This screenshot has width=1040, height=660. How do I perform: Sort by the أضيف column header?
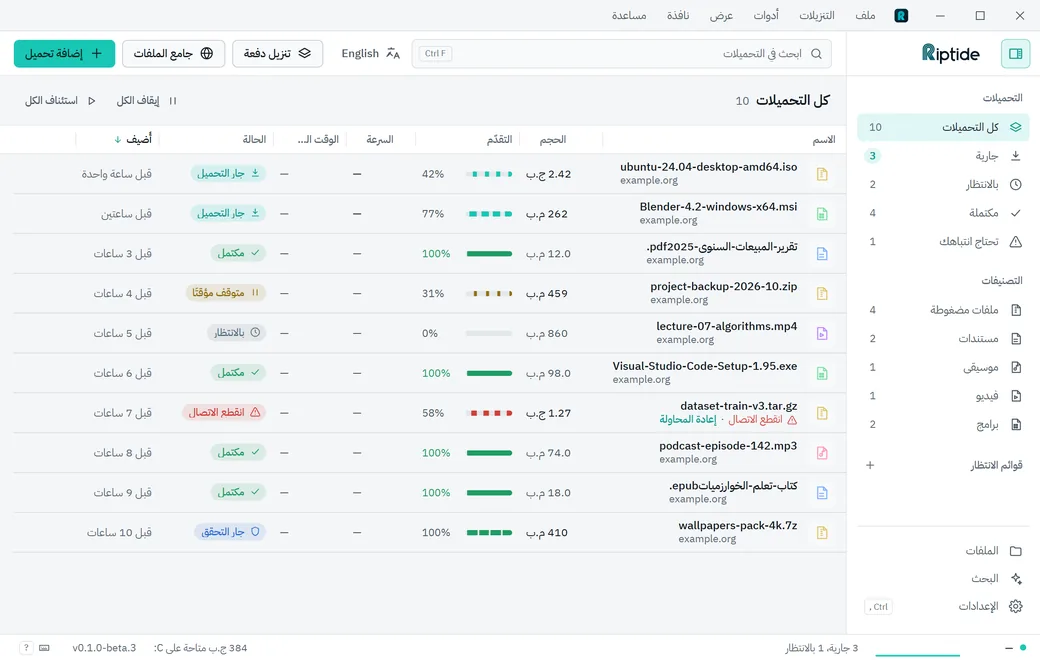[x=133, y=139]
